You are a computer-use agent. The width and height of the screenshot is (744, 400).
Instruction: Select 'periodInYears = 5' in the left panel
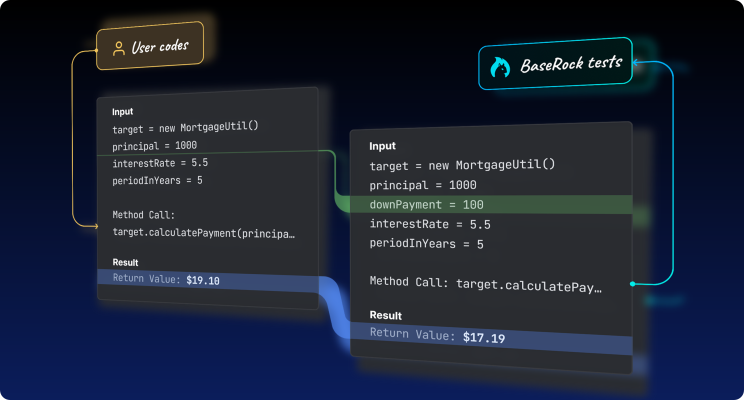pyautogui.click(x=157, y=180)
